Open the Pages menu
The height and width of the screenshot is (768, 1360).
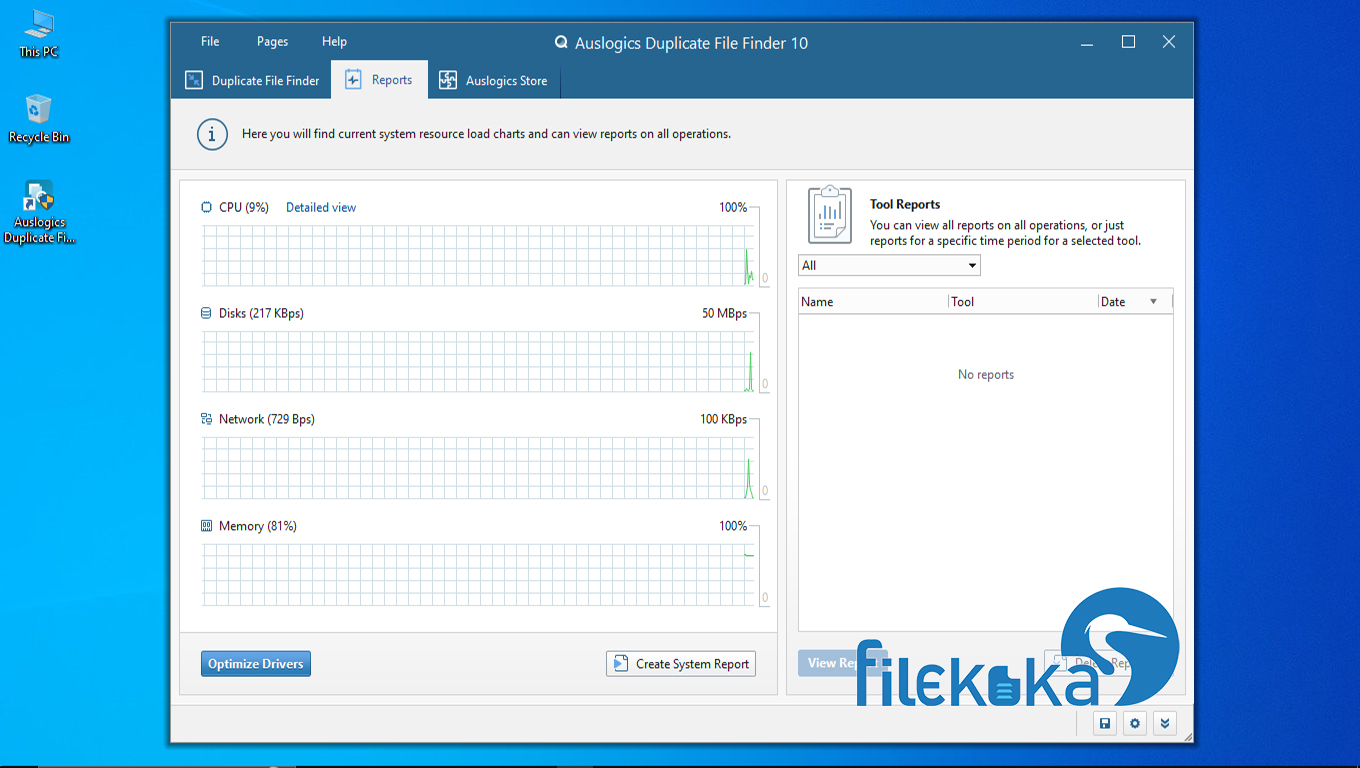272,41
